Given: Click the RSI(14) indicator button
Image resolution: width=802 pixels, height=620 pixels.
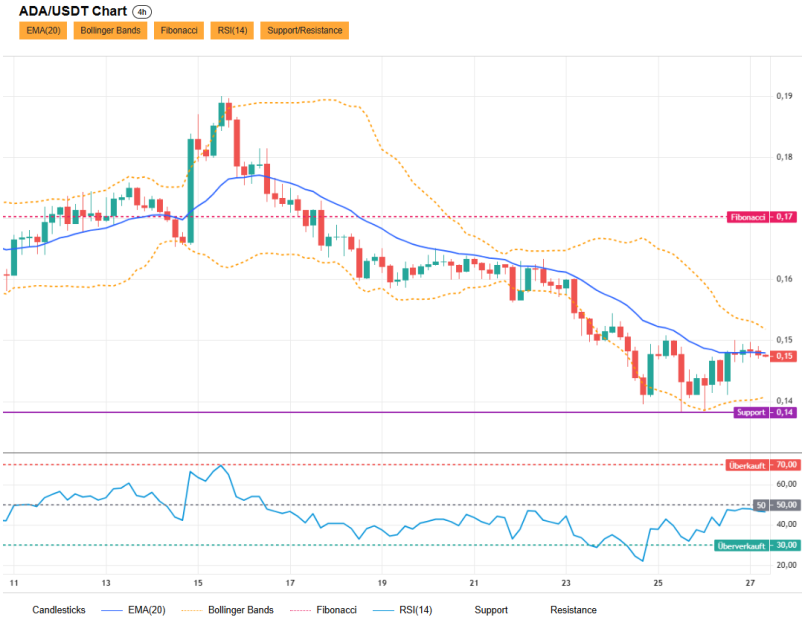Looking at the screenshot, I should pyautogui.click(x=232, y=30).
